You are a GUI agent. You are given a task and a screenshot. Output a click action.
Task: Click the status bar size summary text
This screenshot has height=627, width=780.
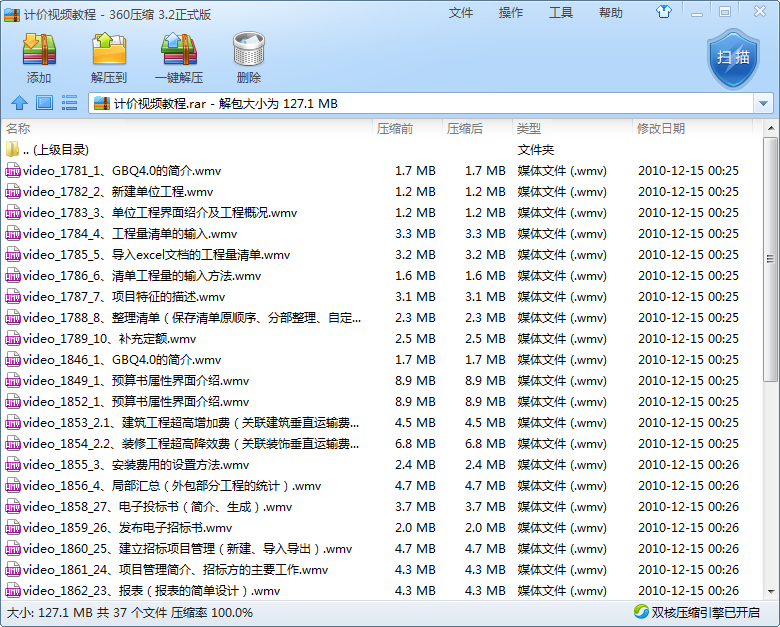click(130, 612)
